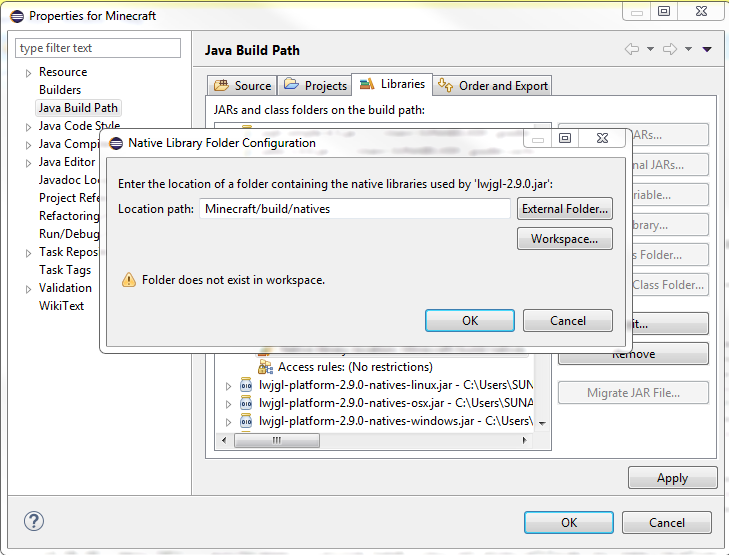This screenshot has height=555, width=729.
Task: Expand the Validation tree node
Action: tap(28, 289)
